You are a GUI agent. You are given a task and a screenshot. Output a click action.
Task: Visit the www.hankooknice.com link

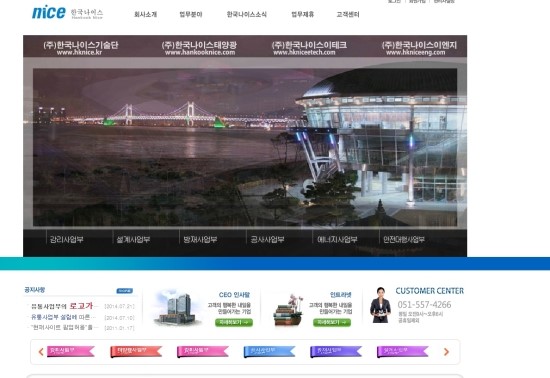200,52
